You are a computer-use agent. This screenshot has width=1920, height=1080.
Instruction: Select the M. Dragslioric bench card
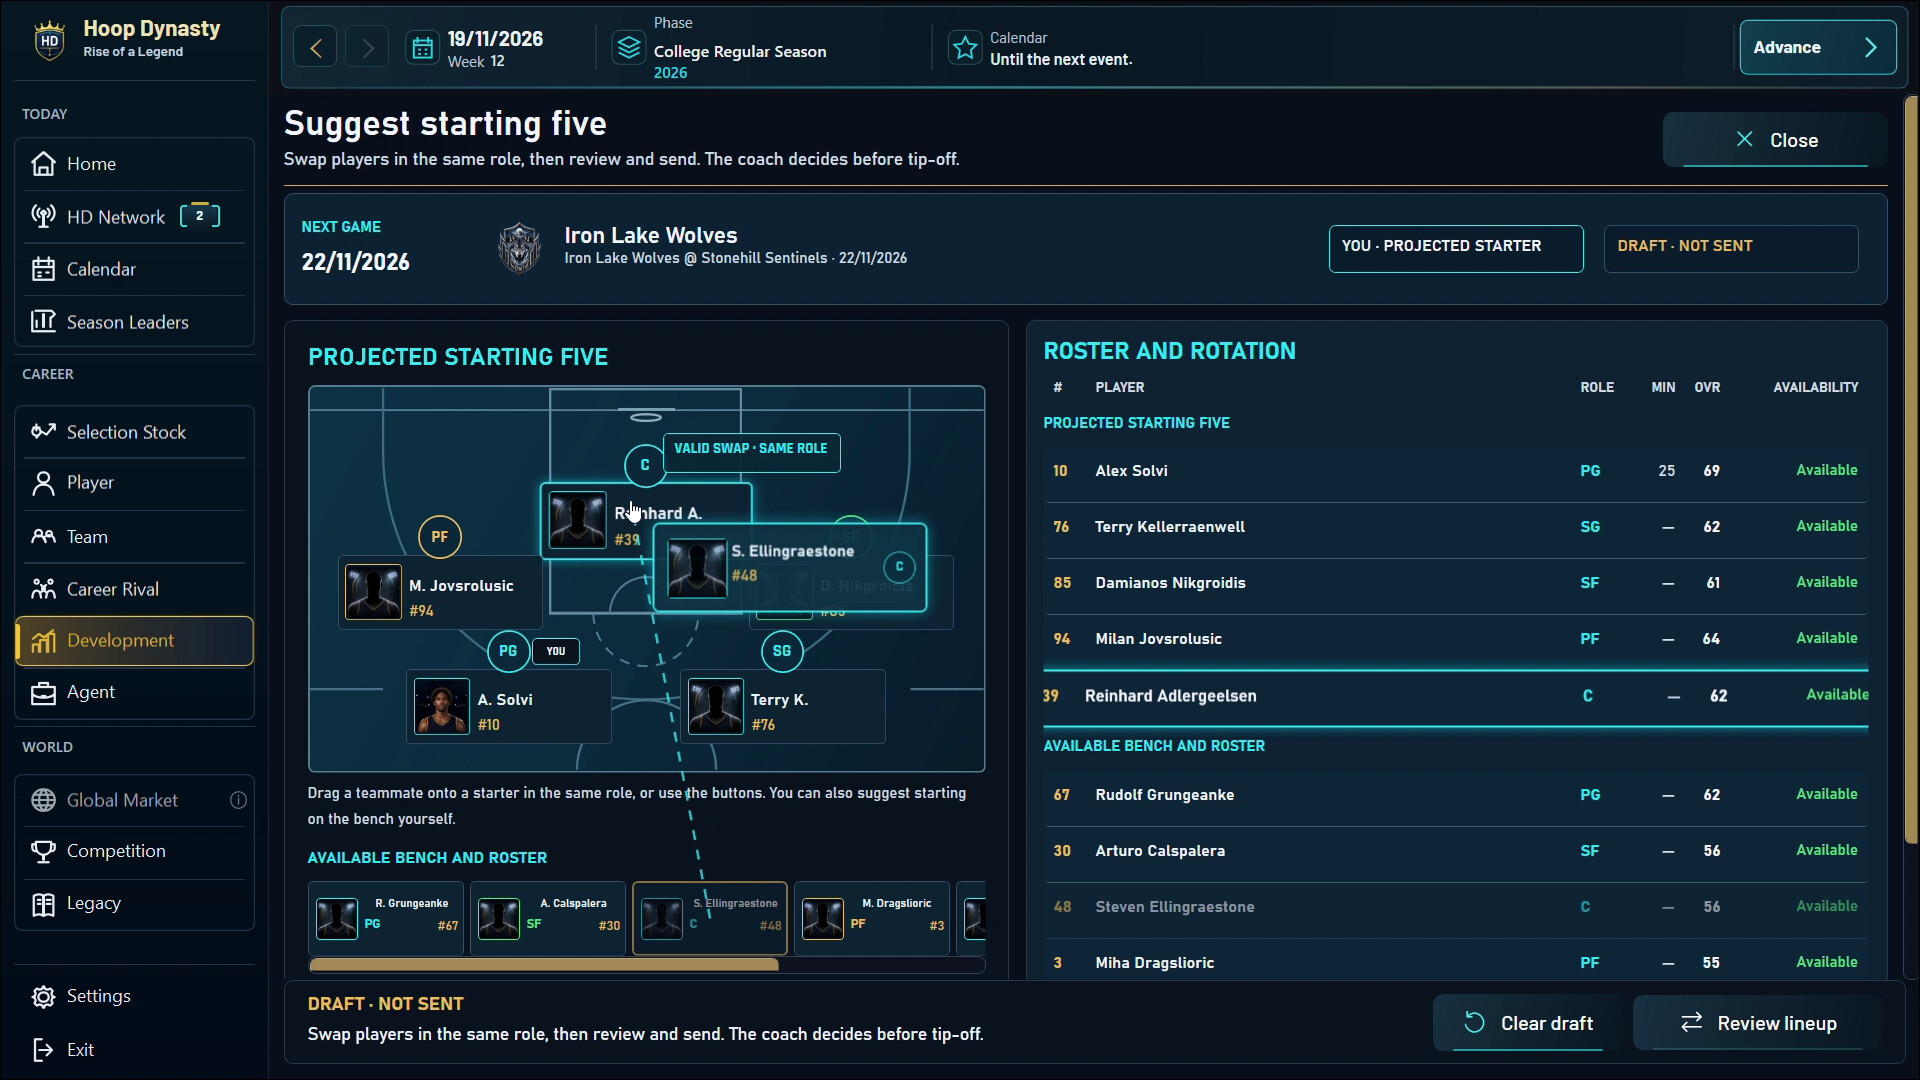point(872,918)
